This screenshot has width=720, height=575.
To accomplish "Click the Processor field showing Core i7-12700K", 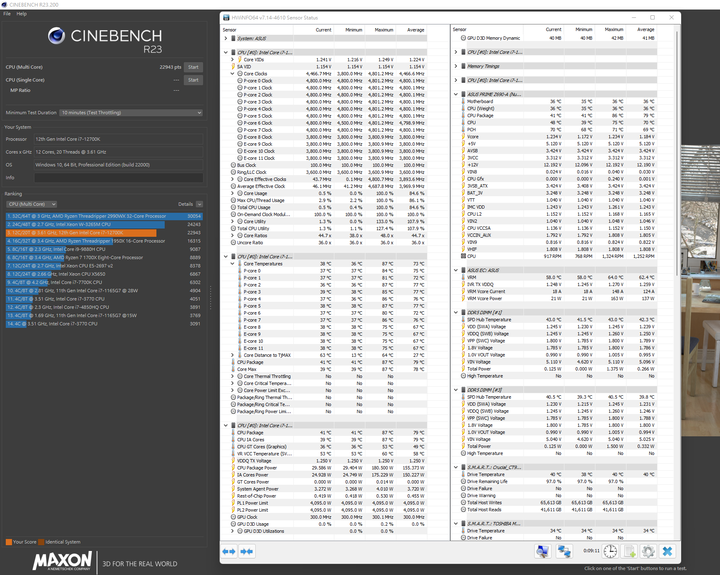I will (118, 139).
